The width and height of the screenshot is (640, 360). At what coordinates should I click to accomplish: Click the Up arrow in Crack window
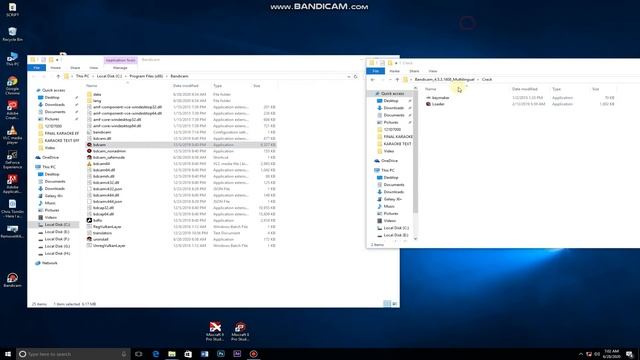pos(397,80)
